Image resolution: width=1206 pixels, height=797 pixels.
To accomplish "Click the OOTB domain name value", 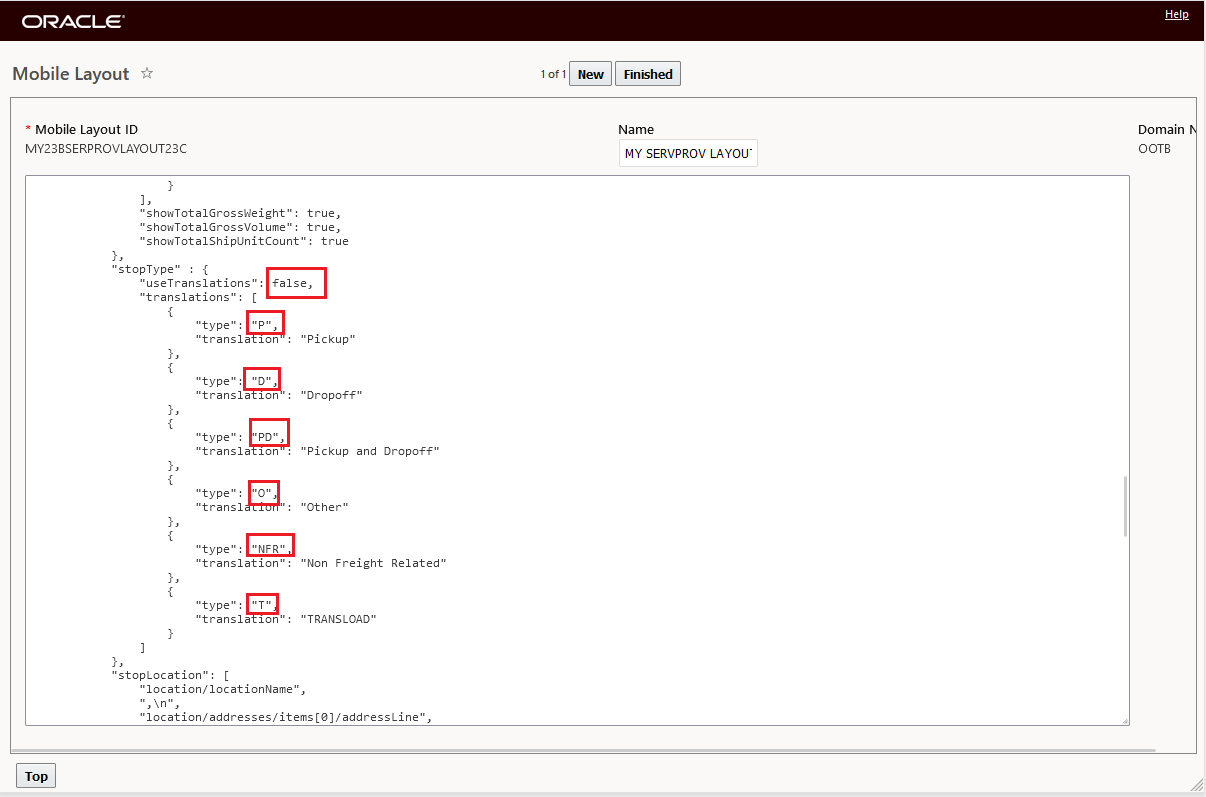I will (1154, 149).
